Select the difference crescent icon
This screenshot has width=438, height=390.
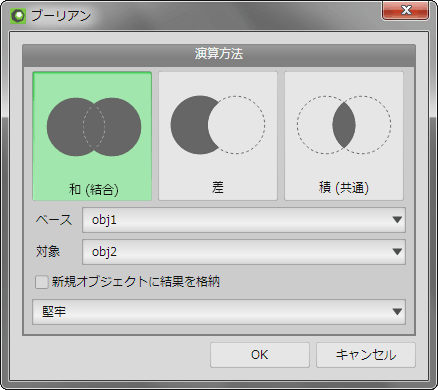[x=218, y=125]
